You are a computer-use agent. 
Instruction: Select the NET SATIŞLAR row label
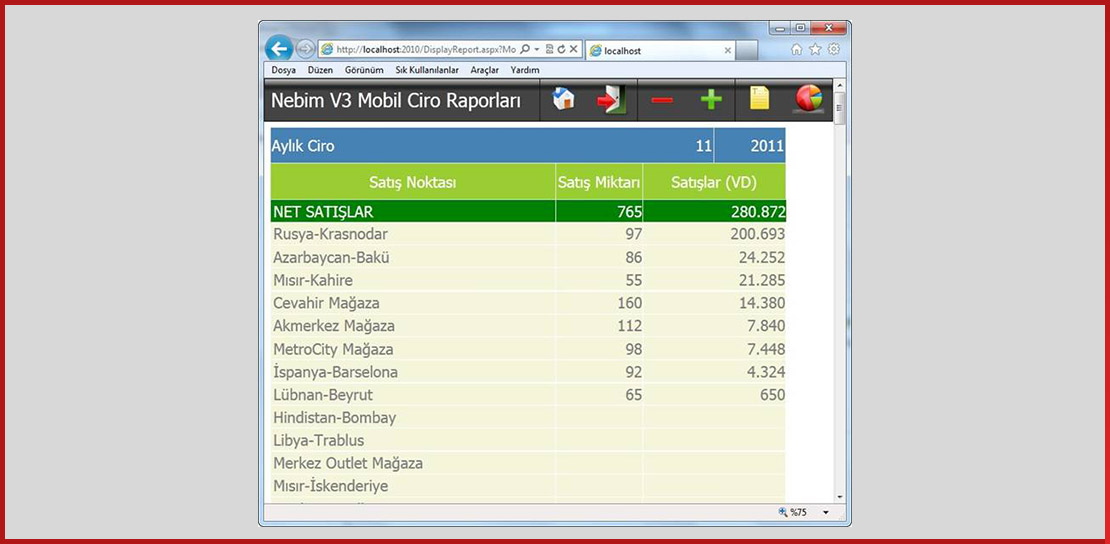coord(323,211)
